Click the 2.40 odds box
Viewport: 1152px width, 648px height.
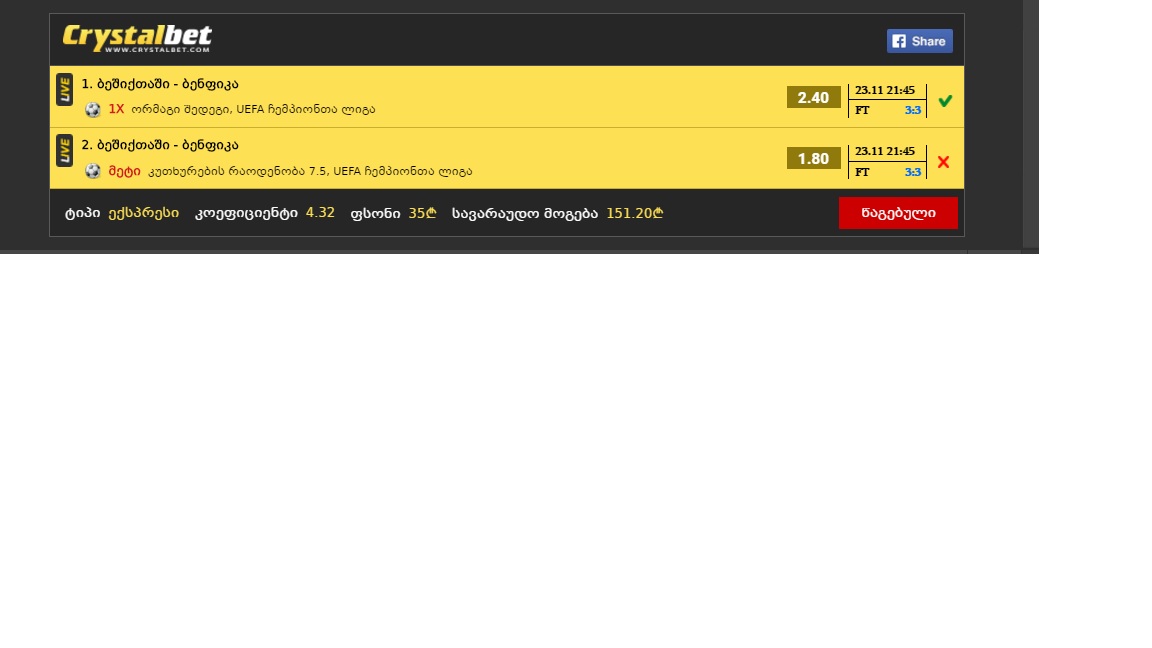click(813, 97)
